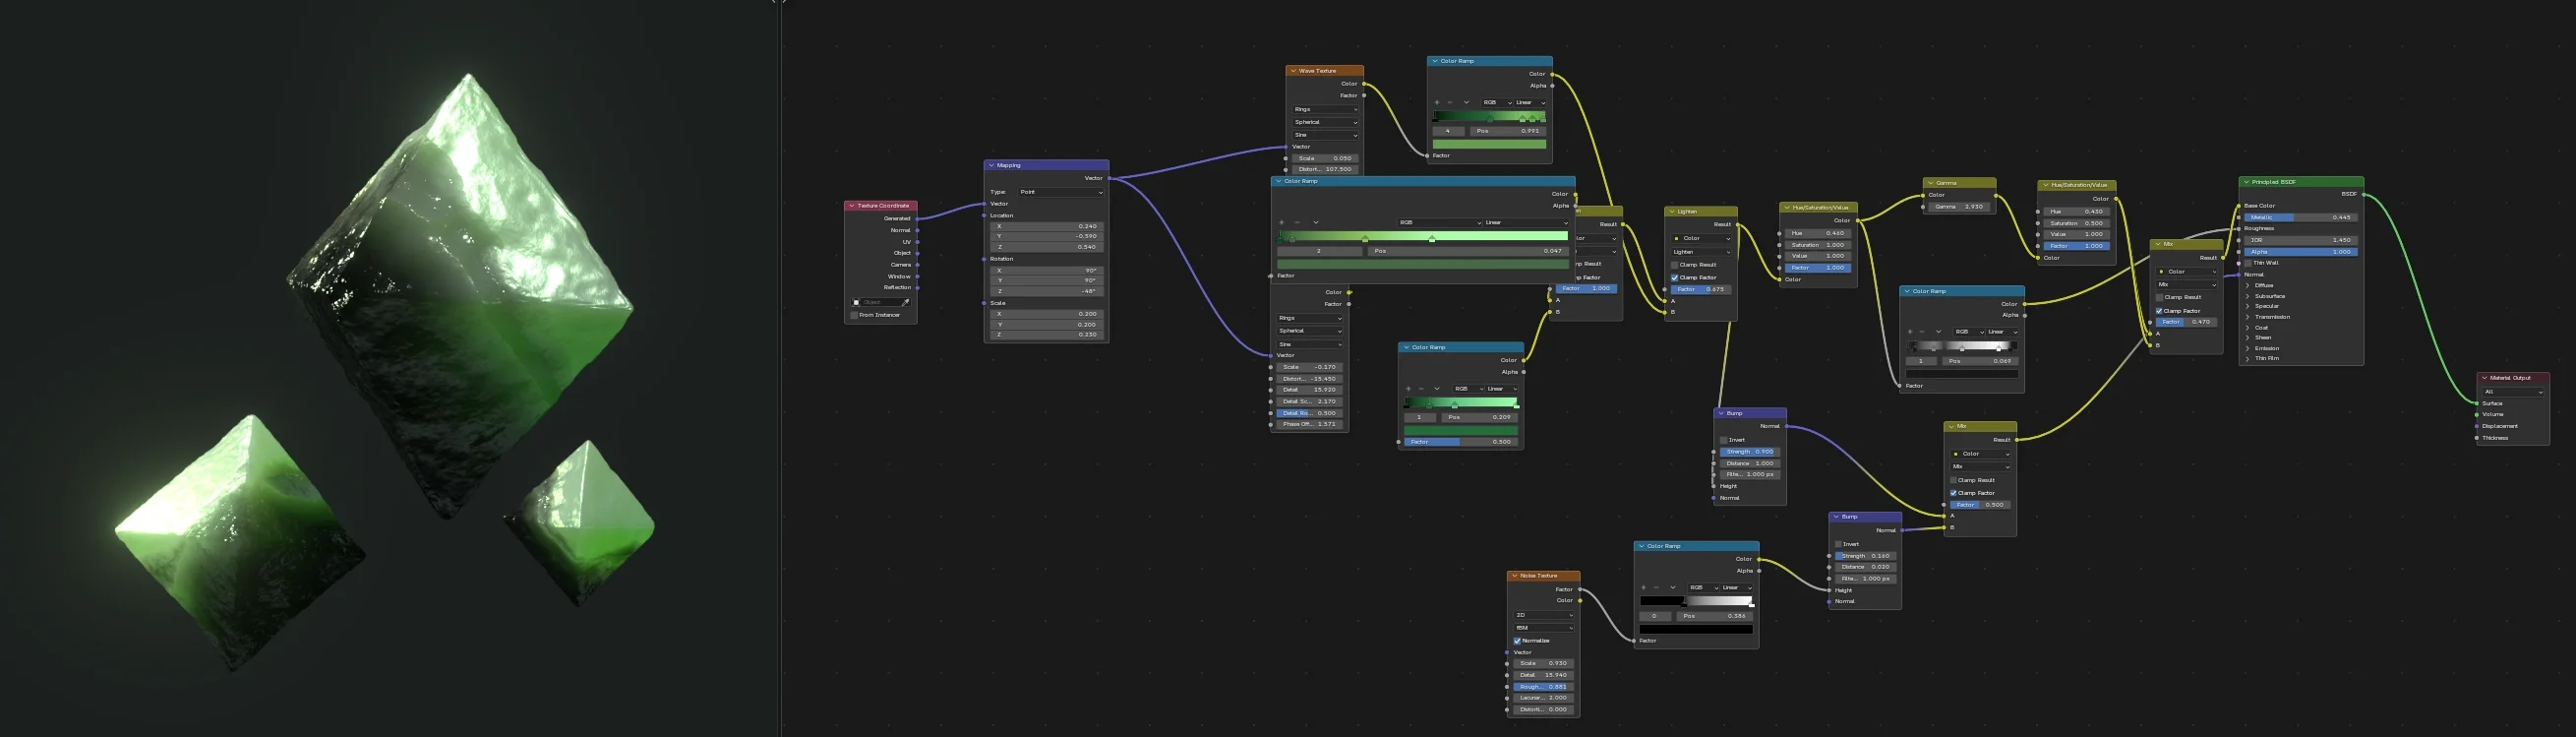Toggle Clamp Factor in the Lighten node
The height and width of the screenshot is (737, 2576).
[1675, 278]
